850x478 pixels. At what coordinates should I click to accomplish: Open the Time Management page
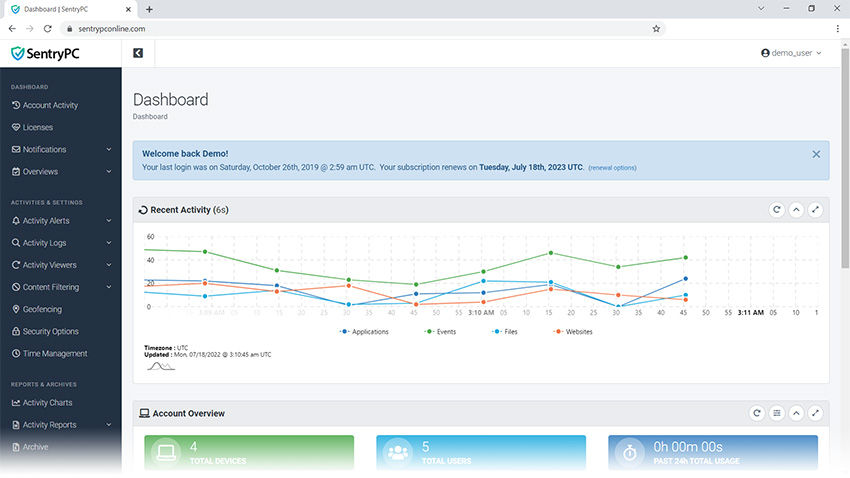(x=55, y=353)
